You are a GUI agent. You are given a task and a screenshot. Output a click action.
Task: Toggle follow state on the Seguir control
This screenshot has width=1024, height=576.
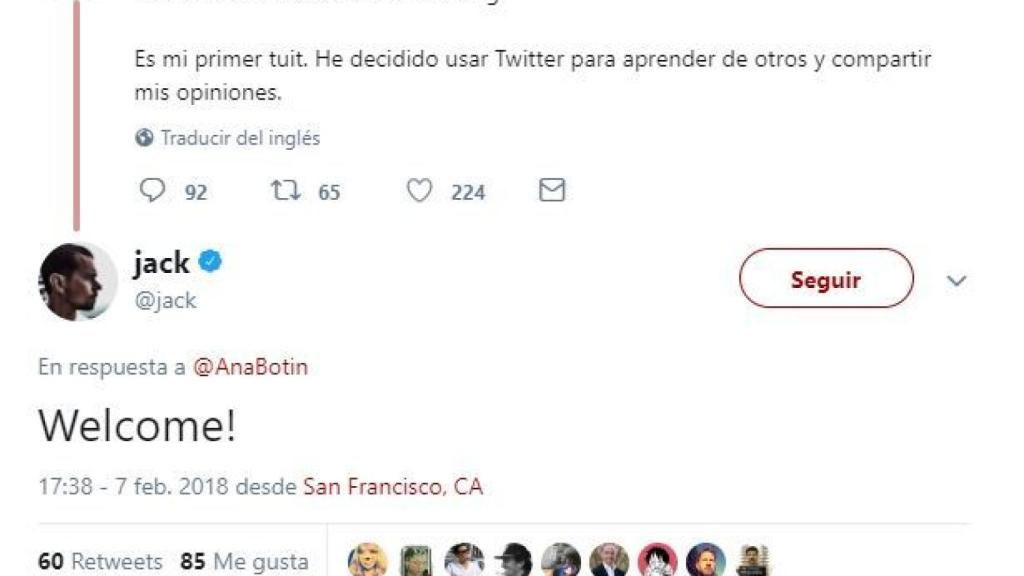pyautogui.click(x=826, y=279)
